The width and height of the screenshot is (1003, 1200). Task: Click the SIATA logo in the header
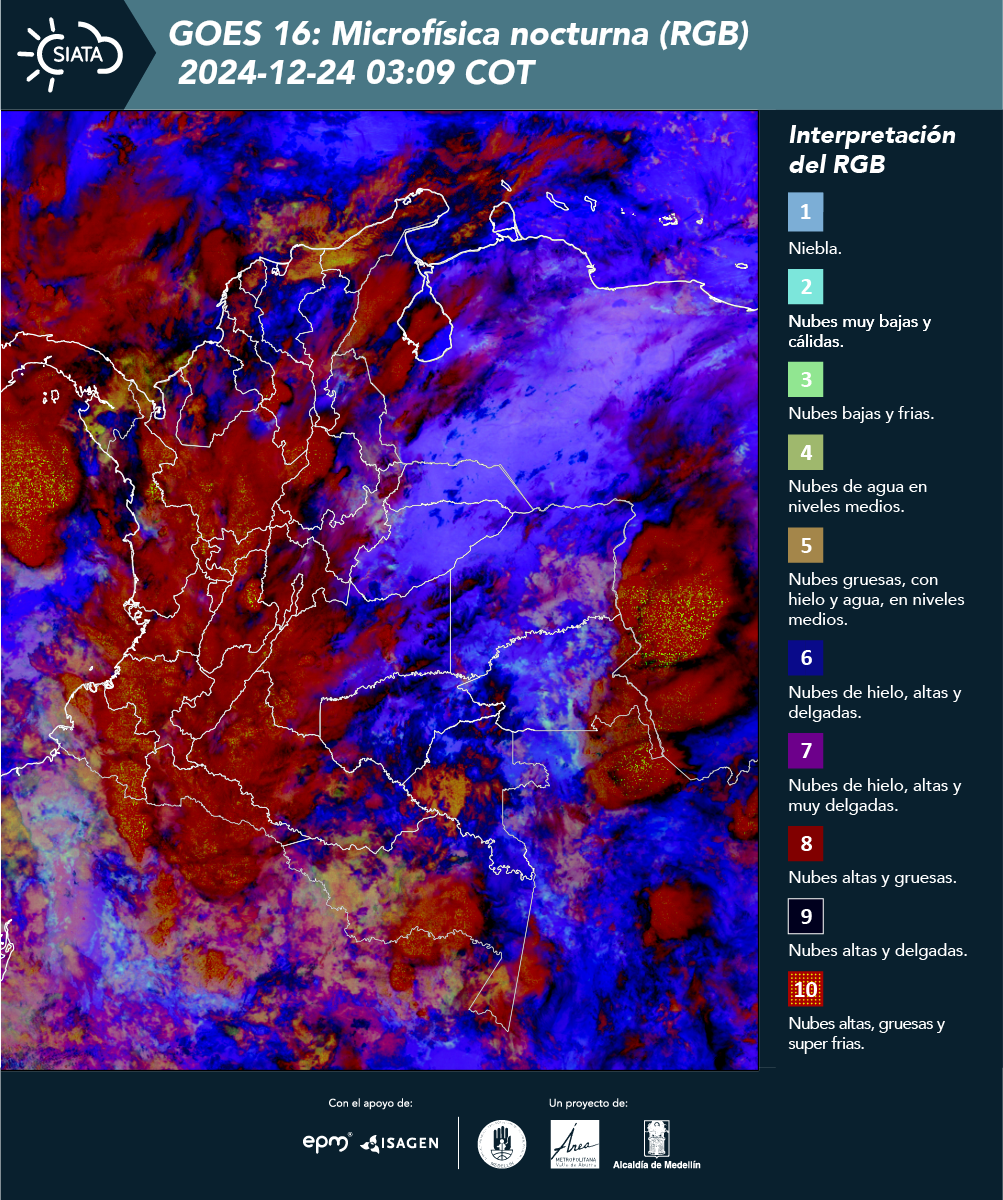[70, 54]
